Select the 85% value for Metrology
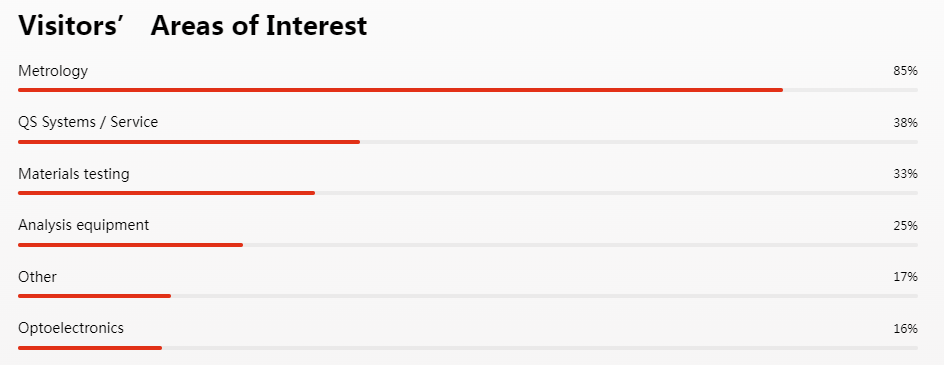The height and width of the screenshot is (365, 944). coord(905,71)
